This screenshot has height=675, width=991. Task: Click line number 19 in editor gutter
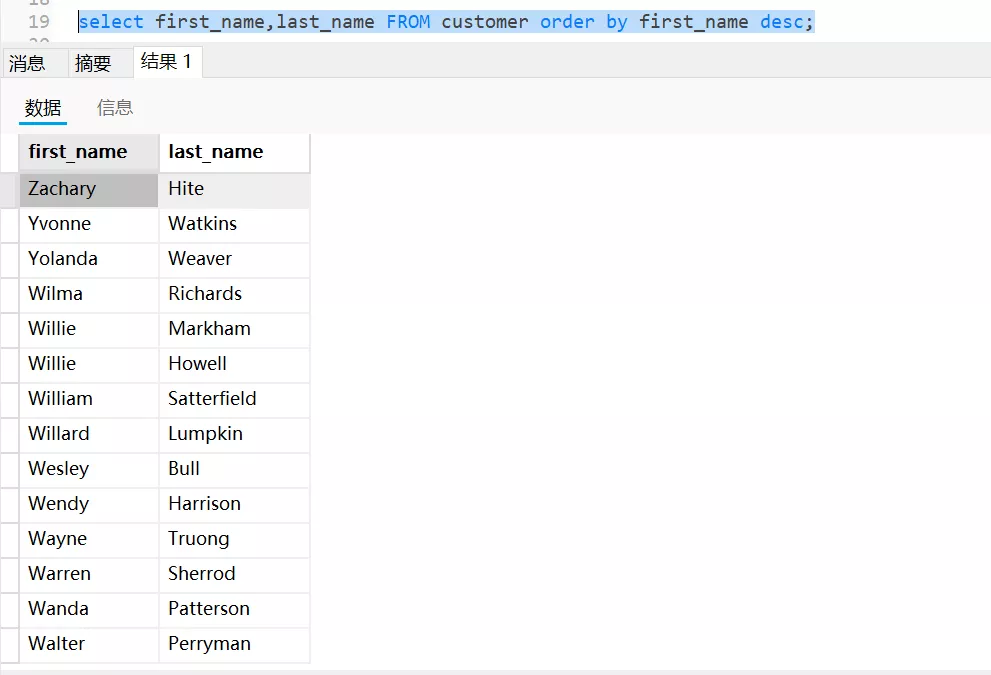click(x=38, y=22)
